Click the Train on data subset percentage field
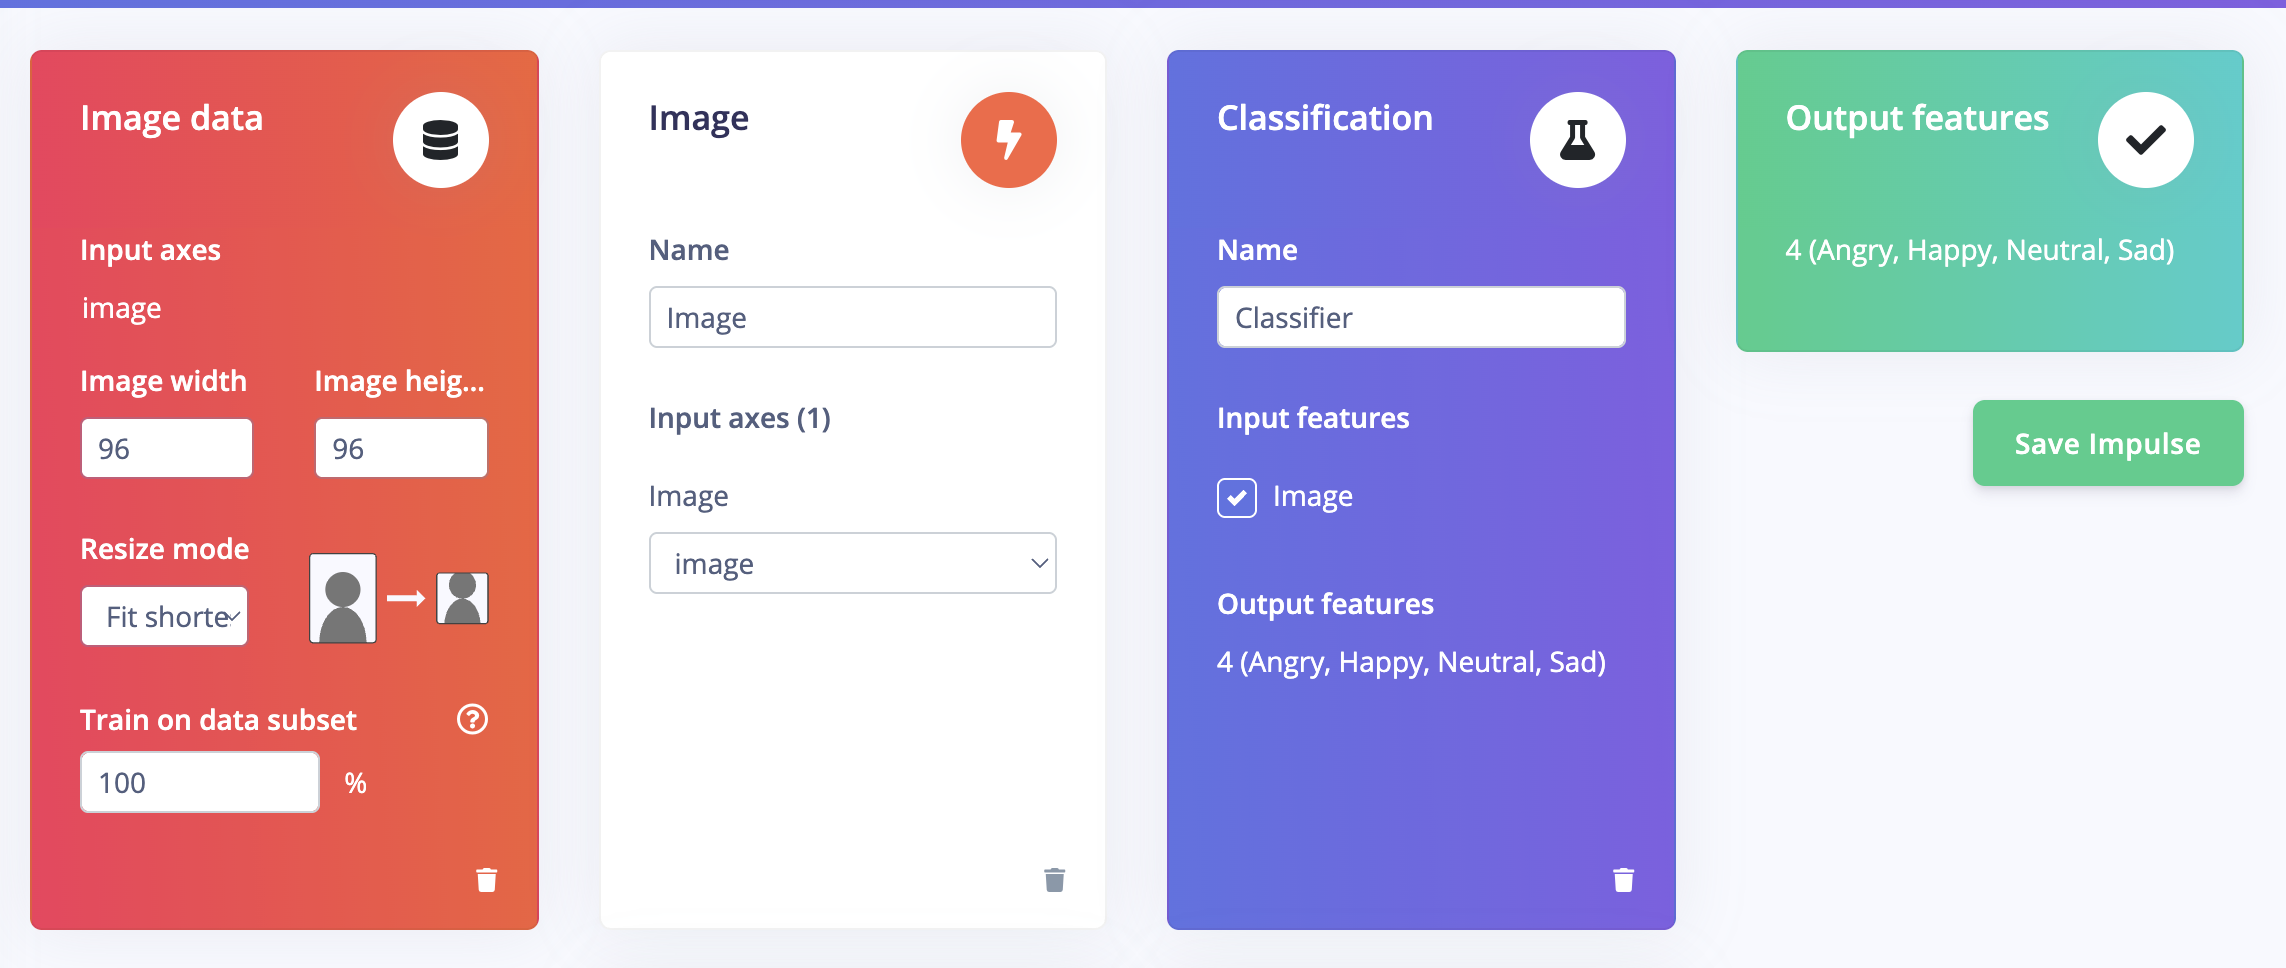This screenshot has height=968, width=2286. 200,782
